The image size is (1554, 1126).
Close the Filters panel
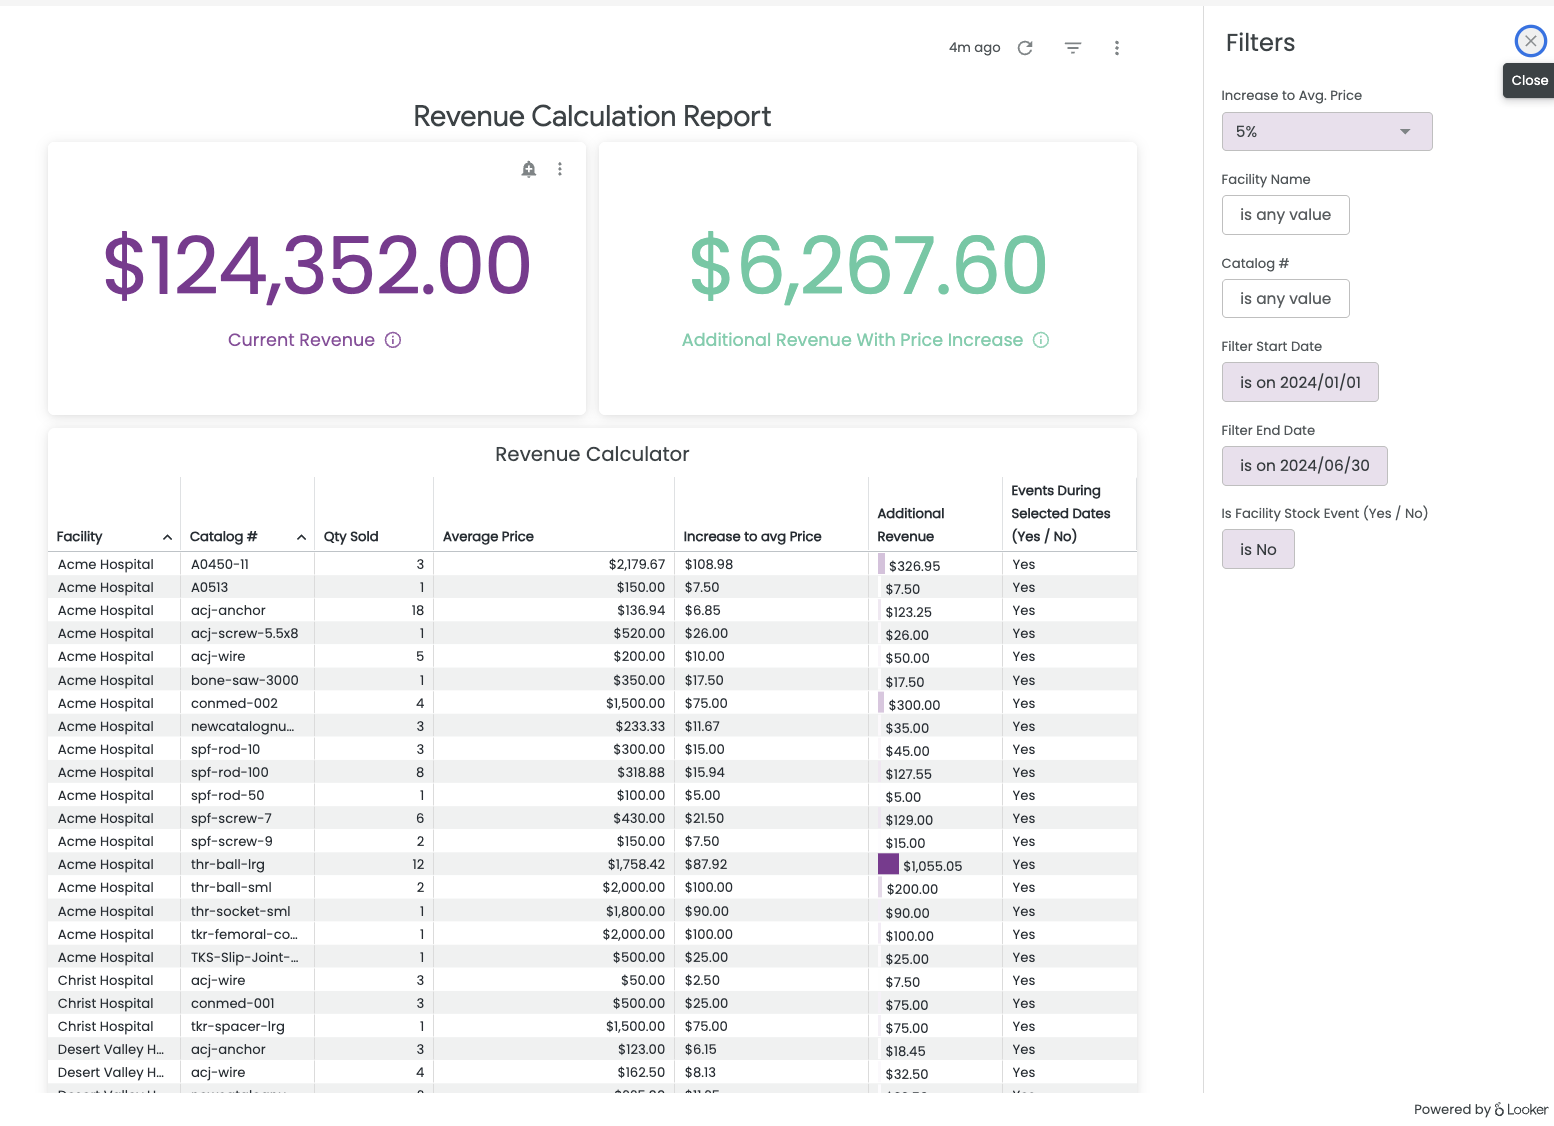(x=1530, y=41)
